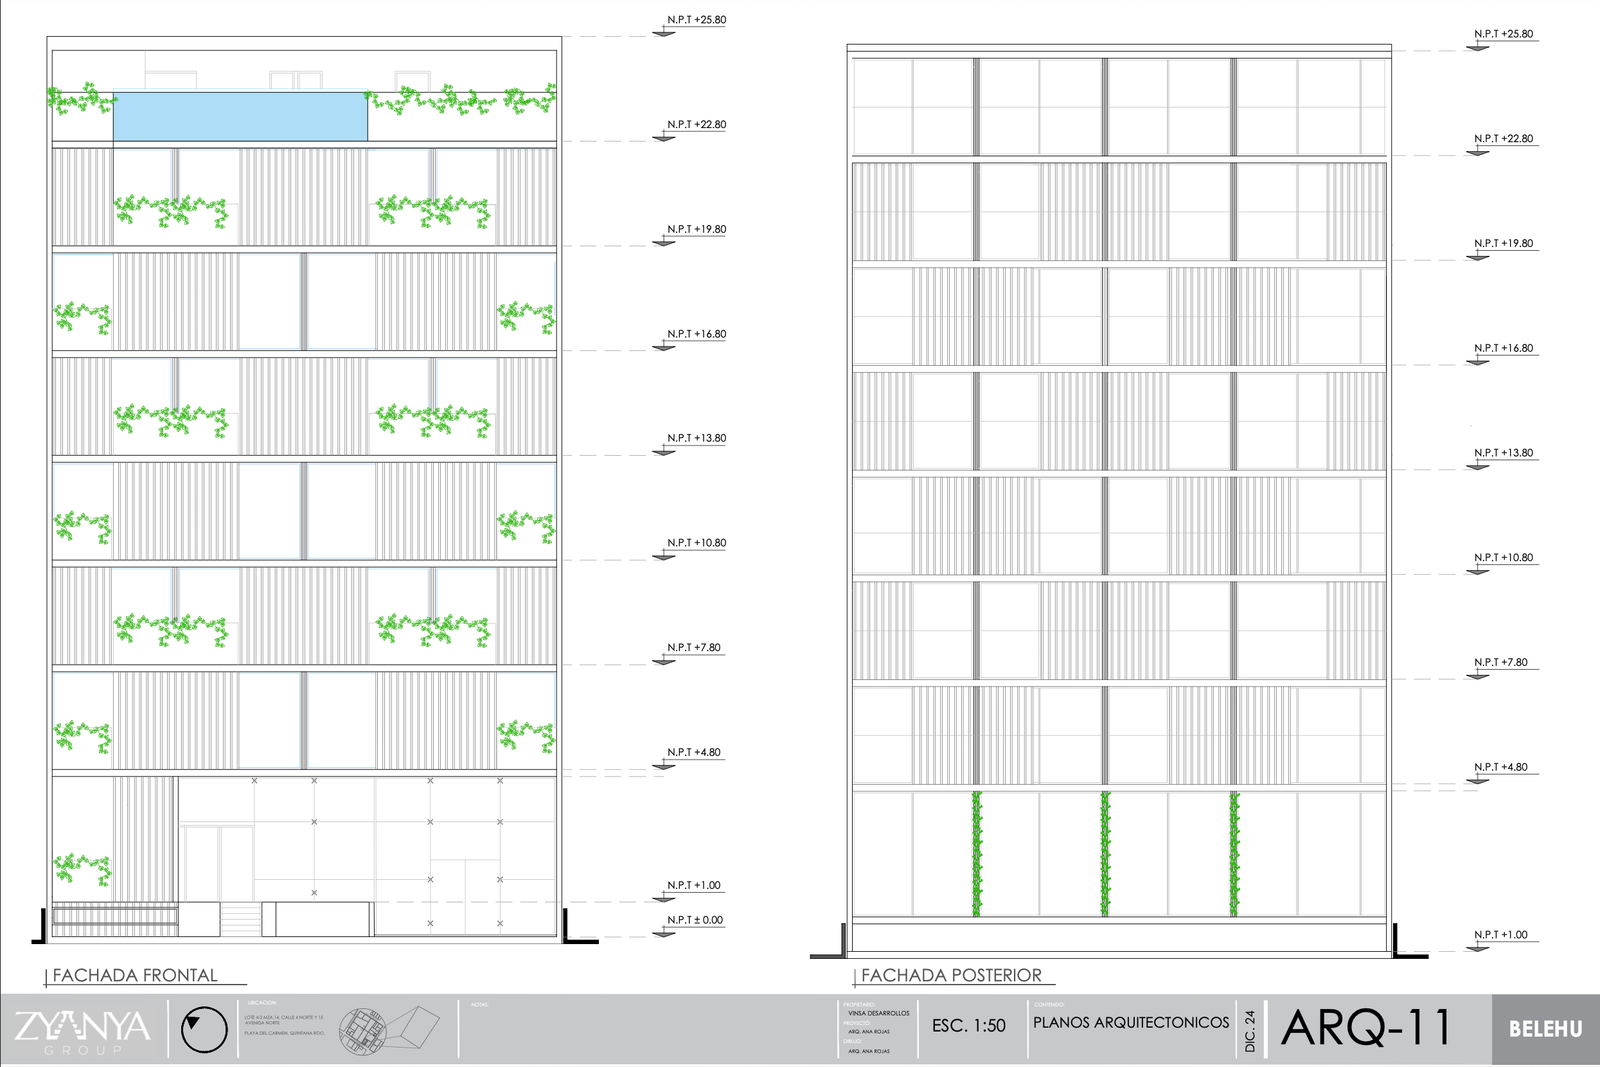Click the FACHADA FRONTAL drawing title

pos(135,975)
